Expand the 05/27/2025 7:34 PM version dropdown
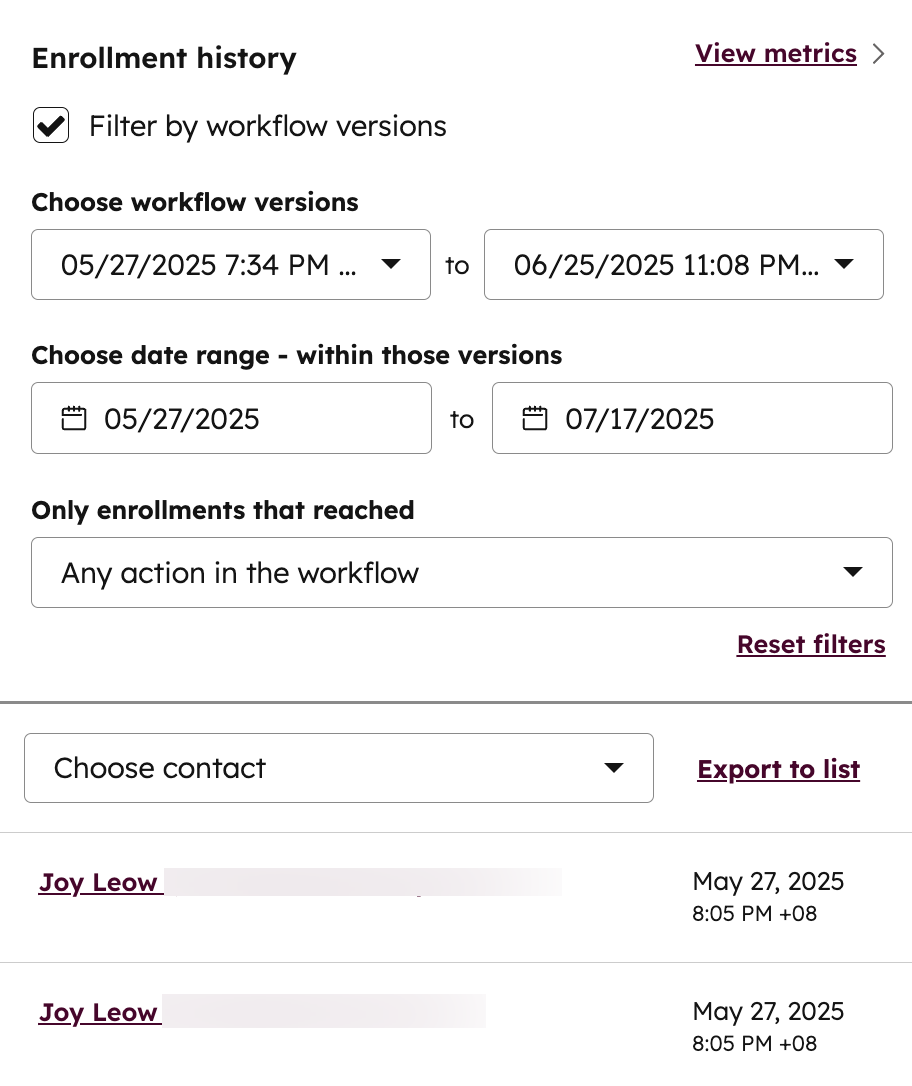The width and height of the screenshot is (912, 1086). (x=230, y=264)
